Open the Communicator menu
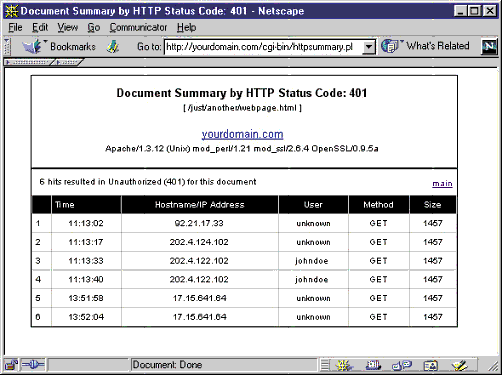The height and width of the screenshot is (375, 502). tap(138, 27)
